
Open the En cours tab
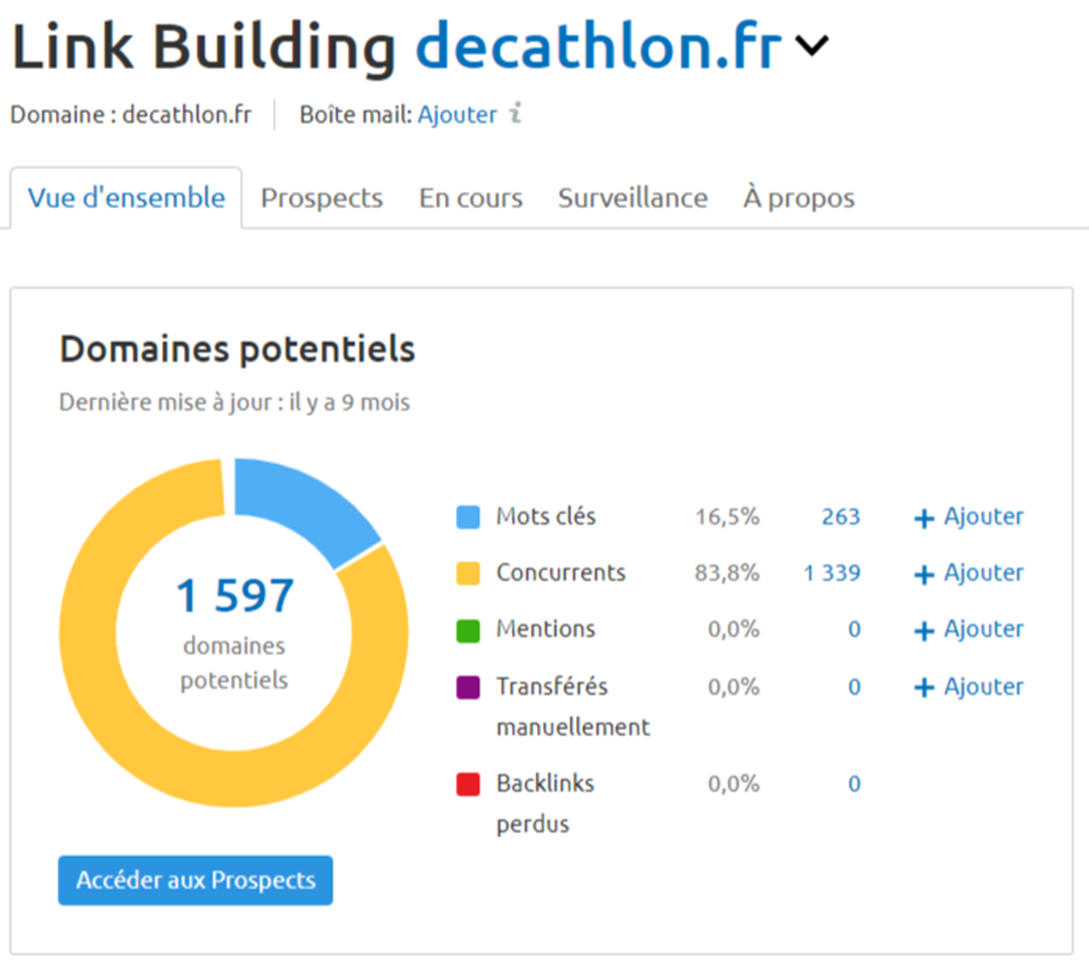470,199
